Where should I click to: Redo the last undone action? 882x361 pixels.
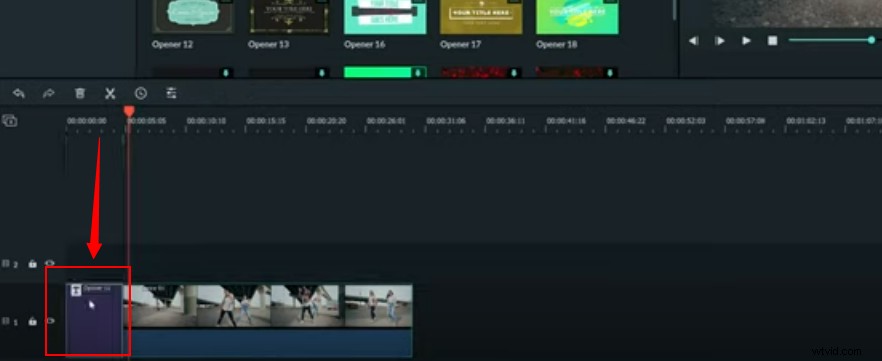[x=49, y=93]
